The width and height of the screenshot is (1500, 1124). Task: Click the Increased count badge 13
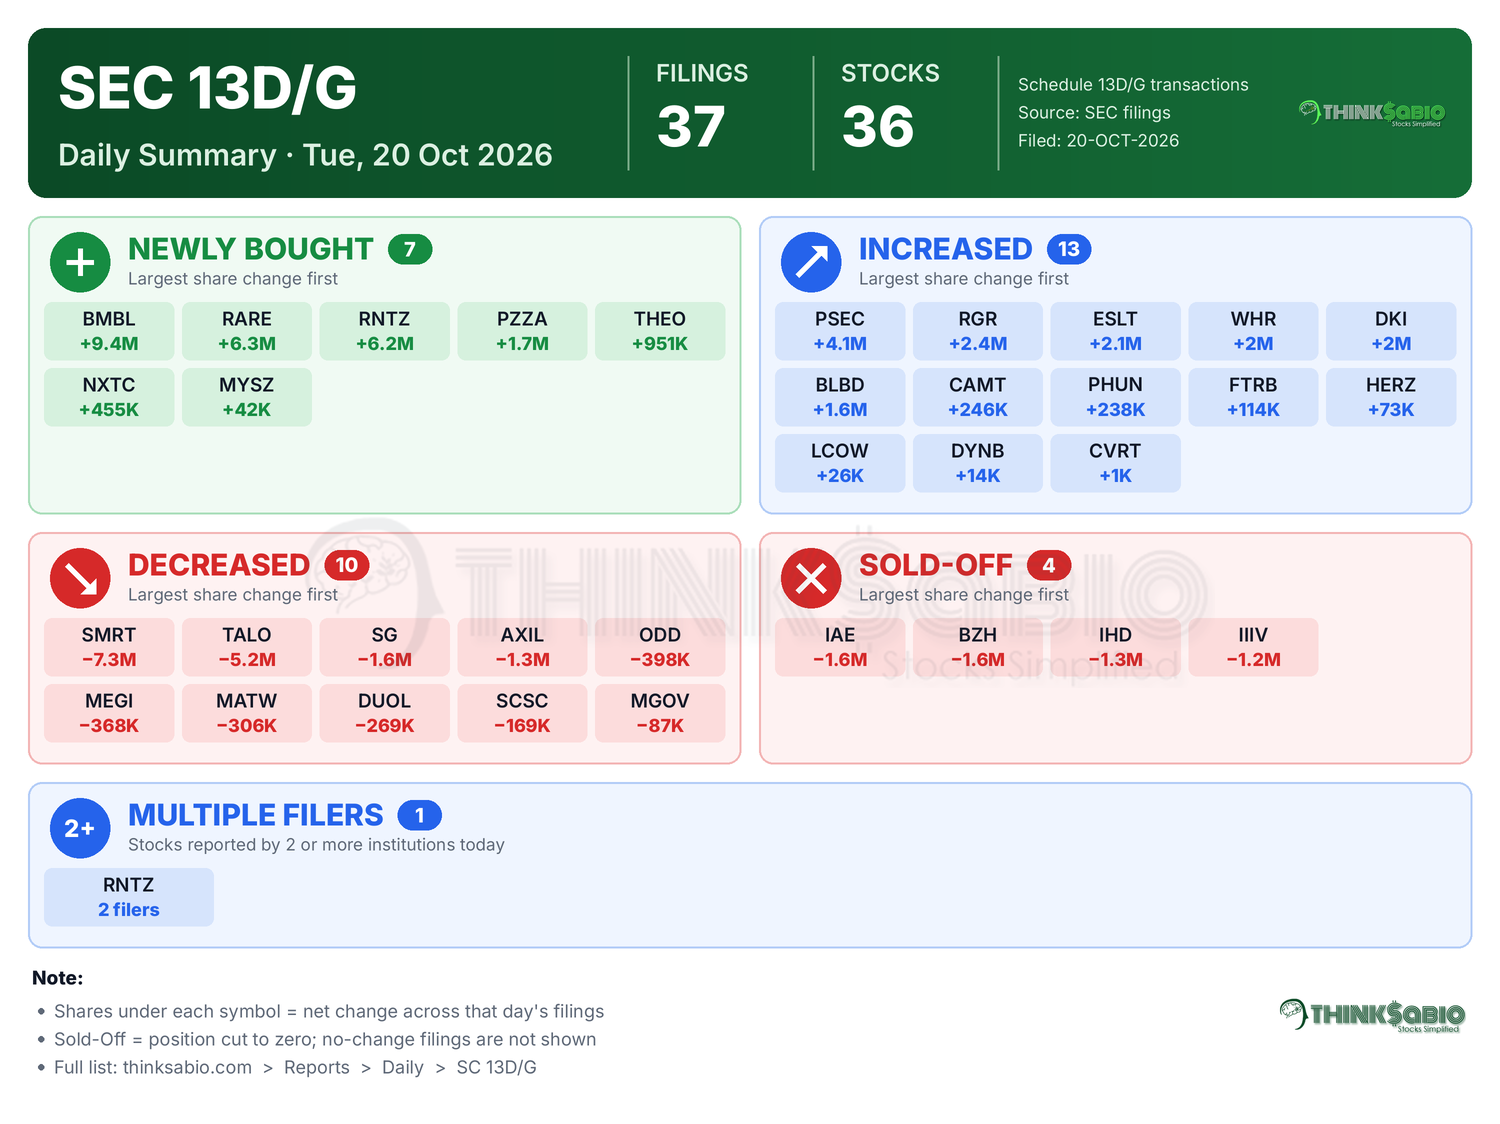coord(1069,249)
